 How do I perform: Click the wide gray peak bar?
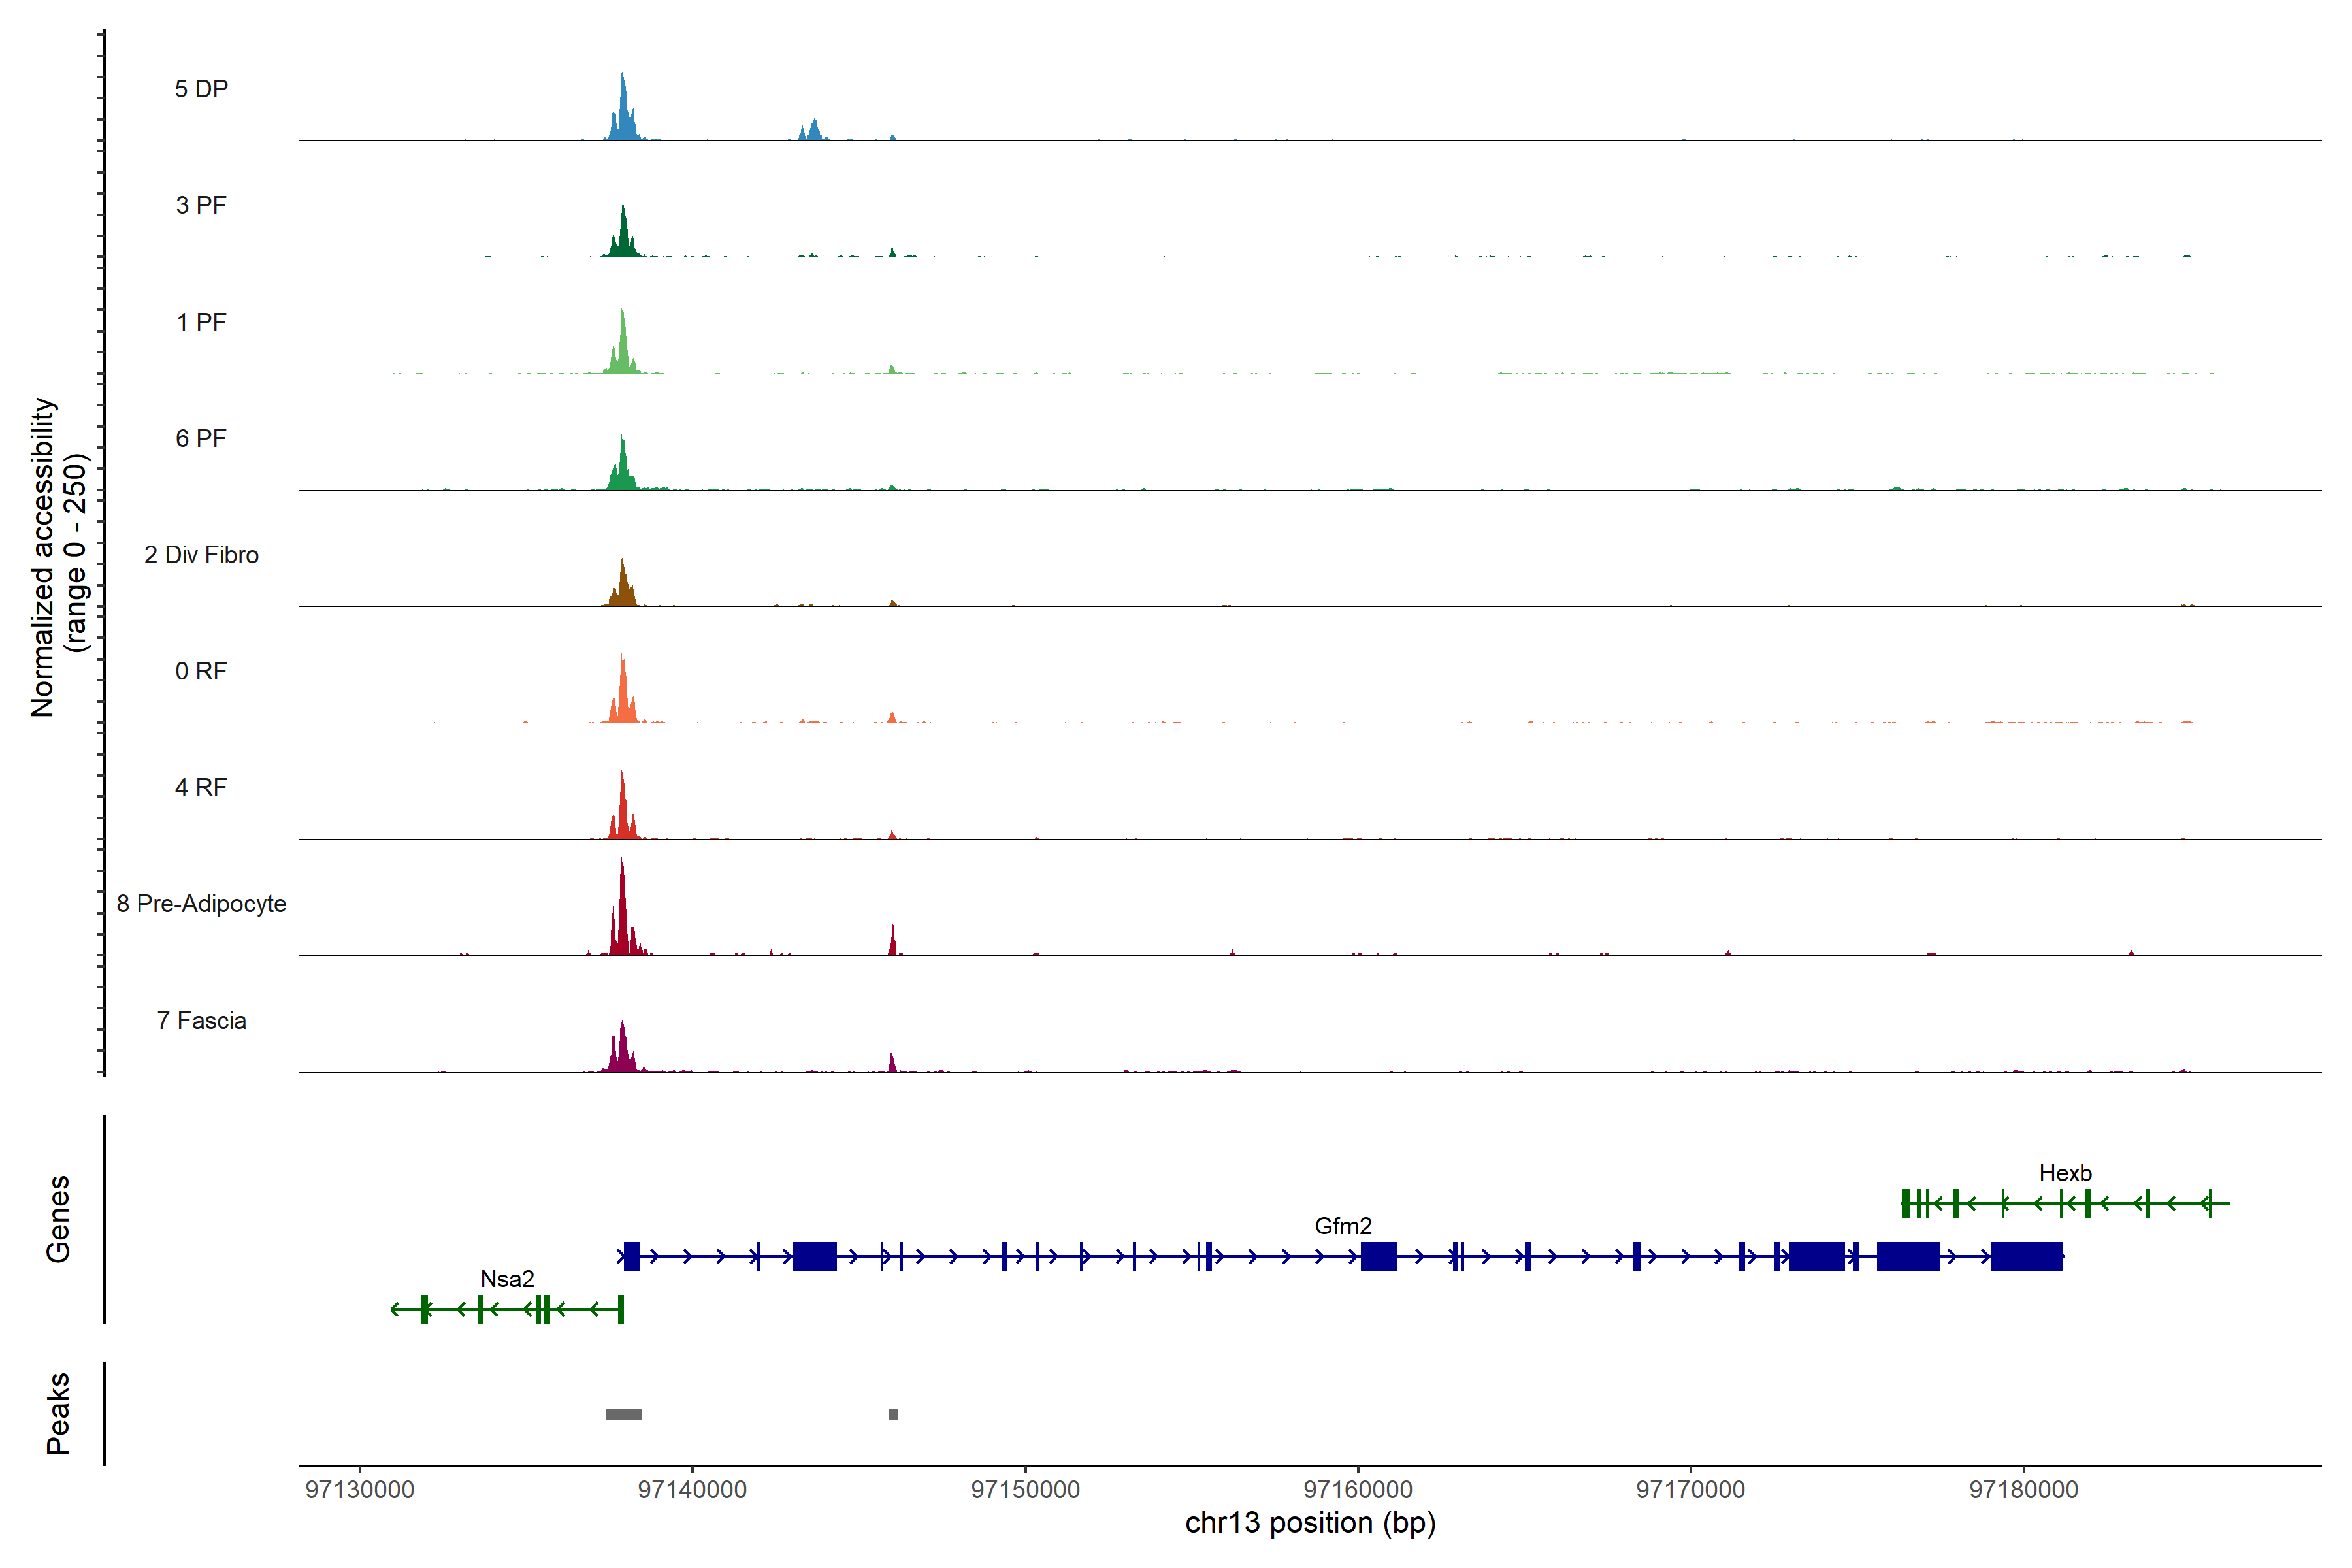[x=624, y=1414]
